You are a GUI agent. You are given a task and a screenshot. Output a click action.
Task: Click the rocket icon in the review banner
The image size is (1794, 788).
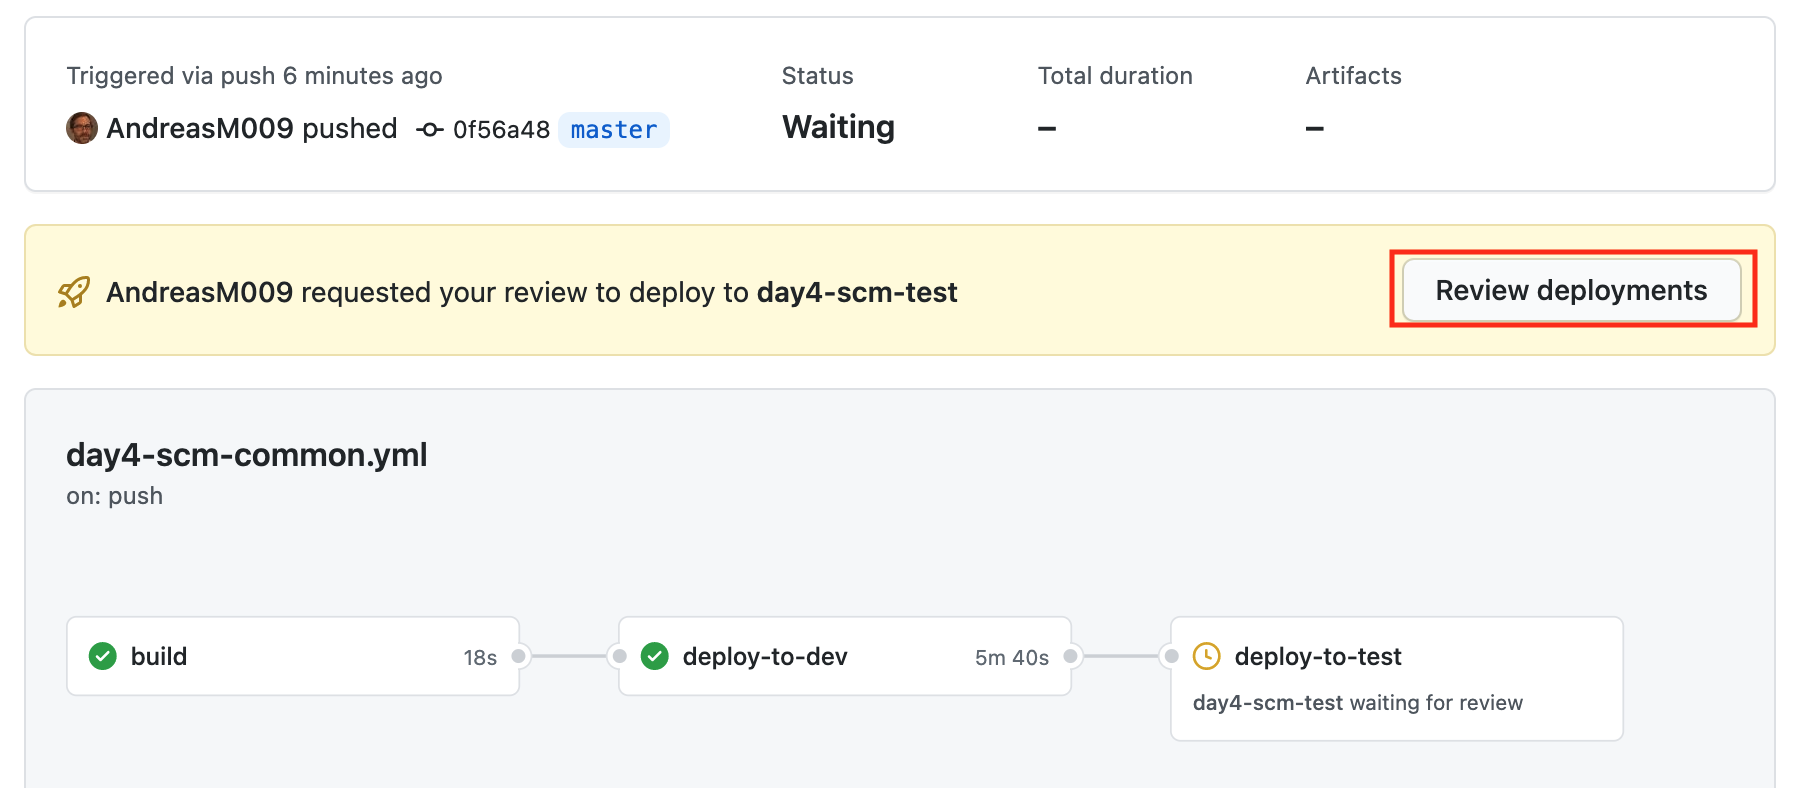point(74,292)
